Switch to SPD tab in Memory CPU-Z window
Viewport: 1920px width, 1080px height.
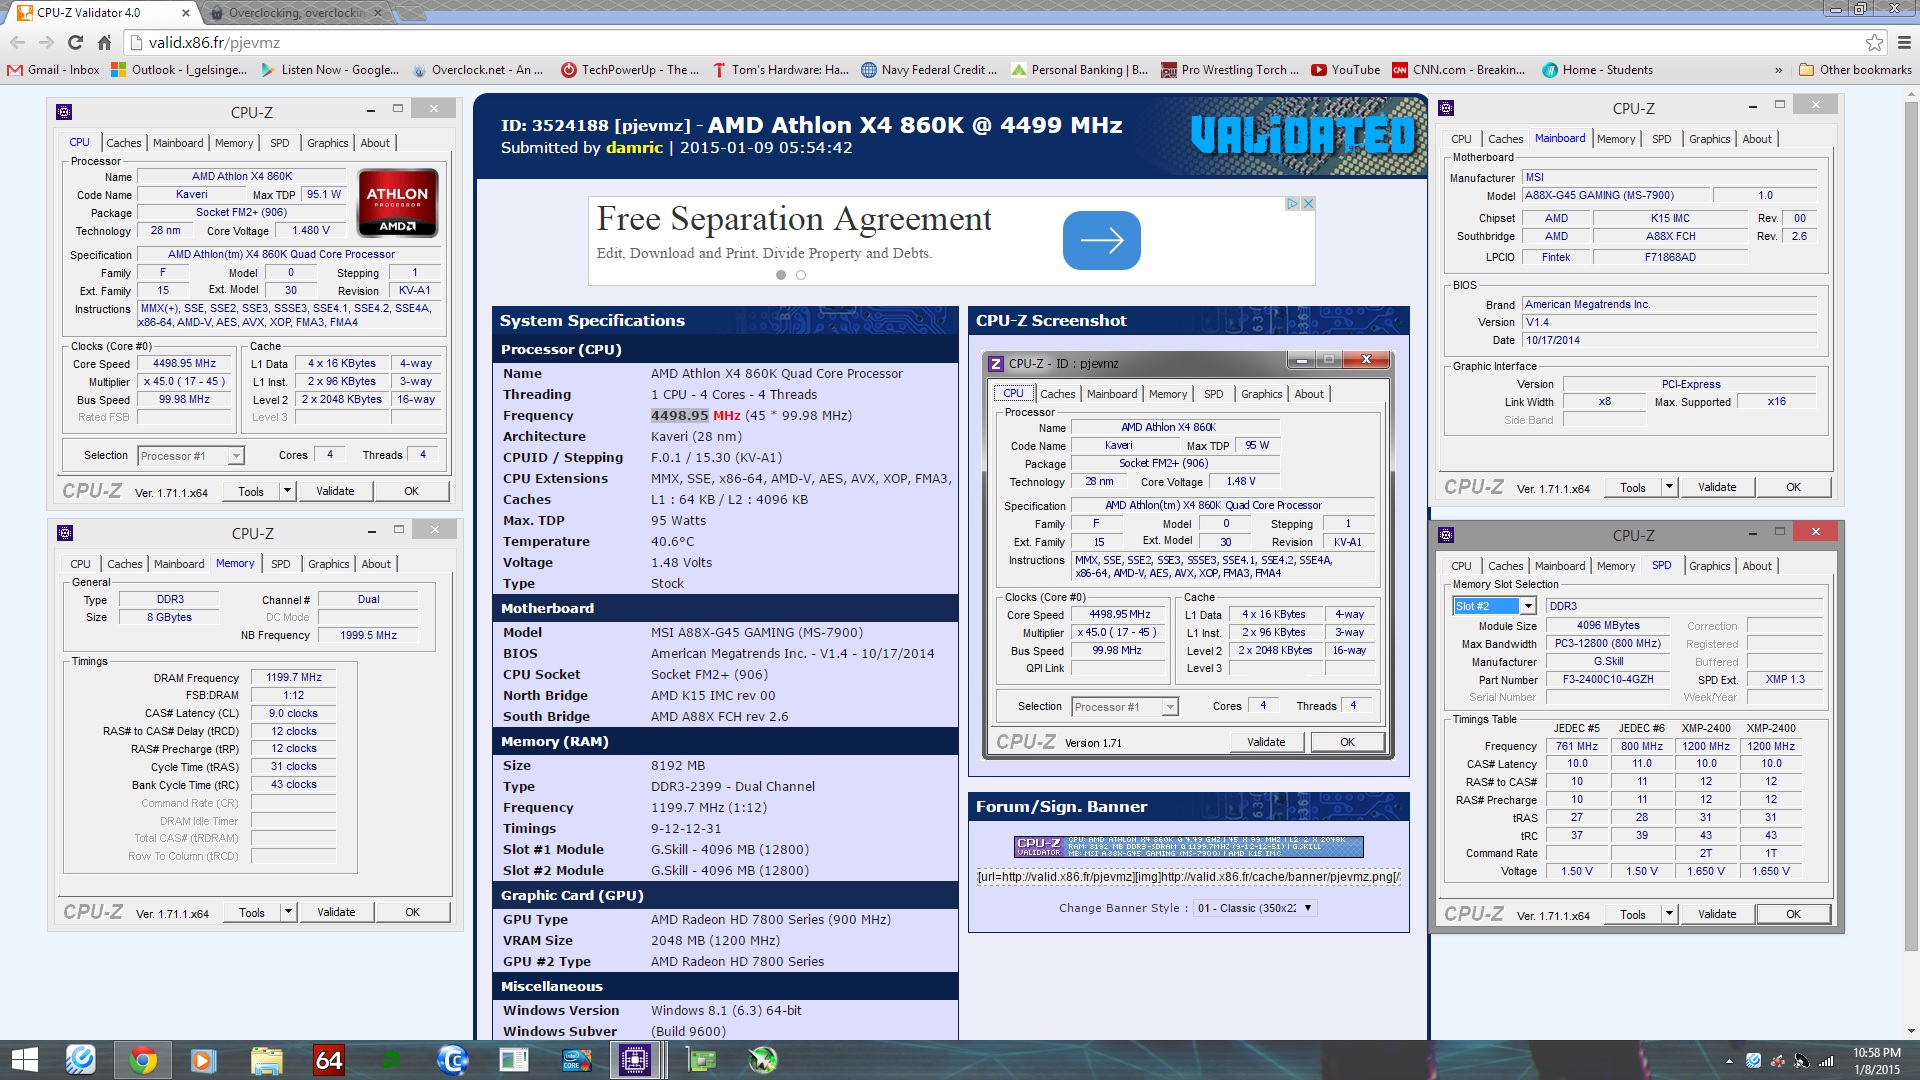tap(281, 564)
